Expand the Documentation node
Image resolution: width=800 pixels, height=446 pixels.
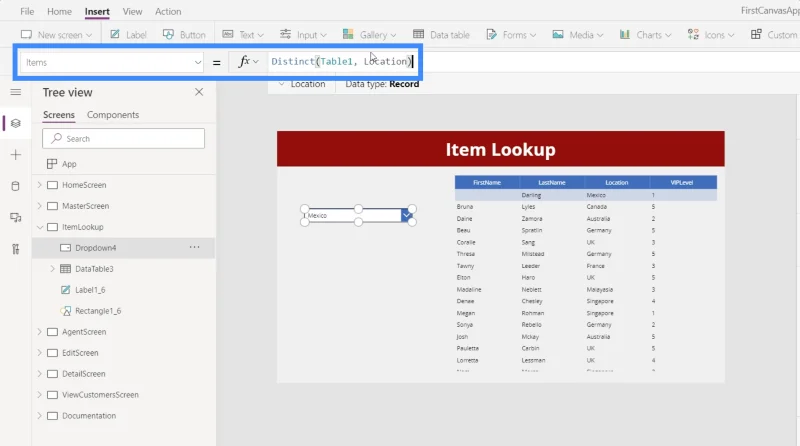[x=40, y=415]
